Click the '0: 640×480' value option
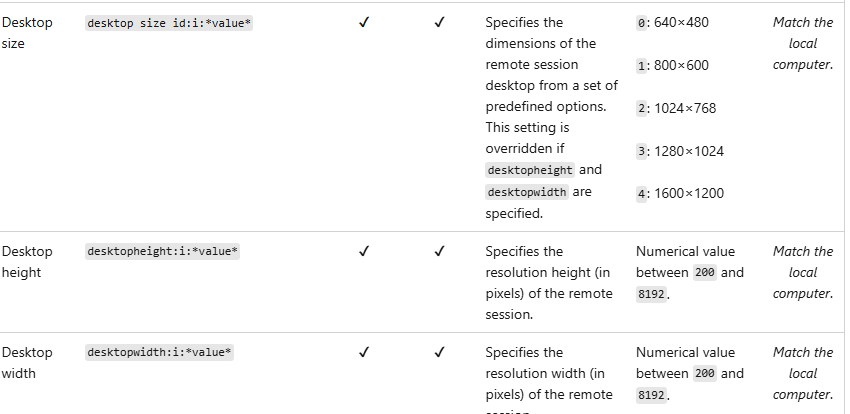The image size is (850, 414). (x=672, y=23)
